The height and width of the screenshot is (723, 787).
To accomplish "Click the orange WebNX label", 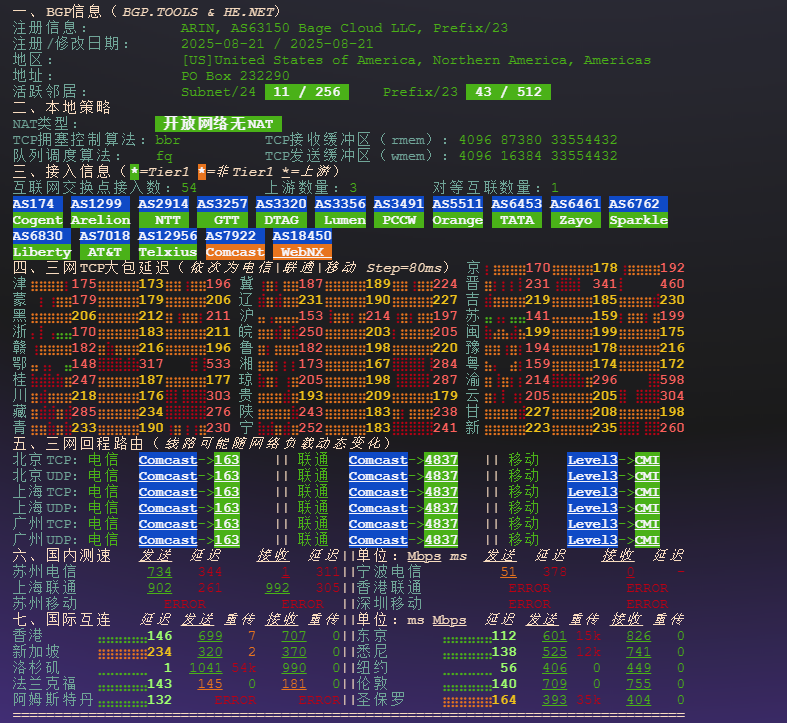I will [x=302, y=252].
